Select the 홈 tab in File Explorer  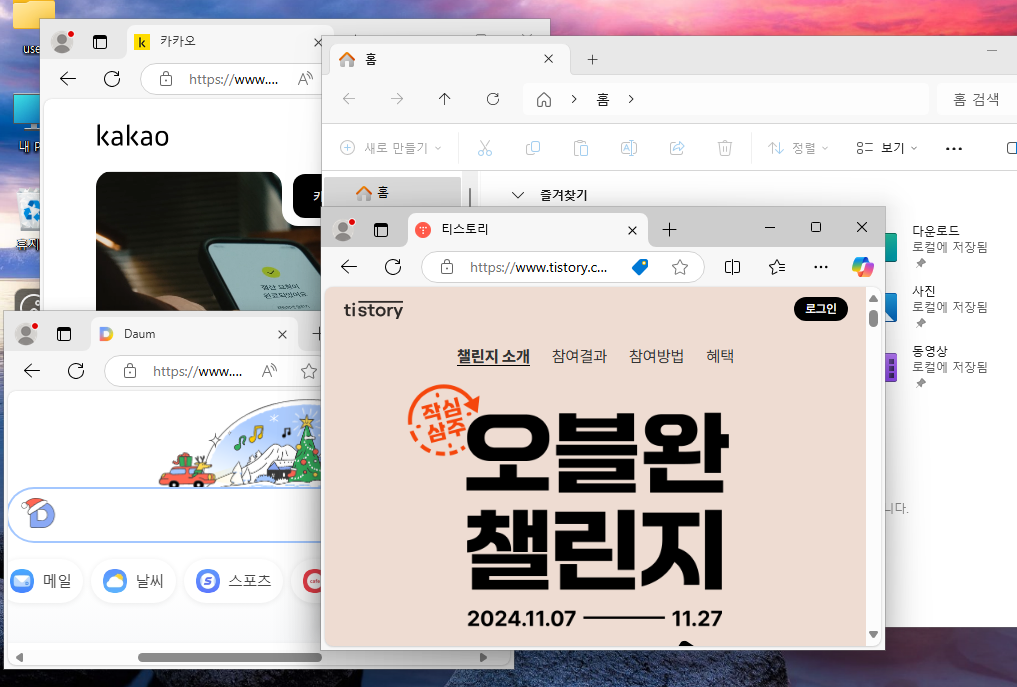448,60
